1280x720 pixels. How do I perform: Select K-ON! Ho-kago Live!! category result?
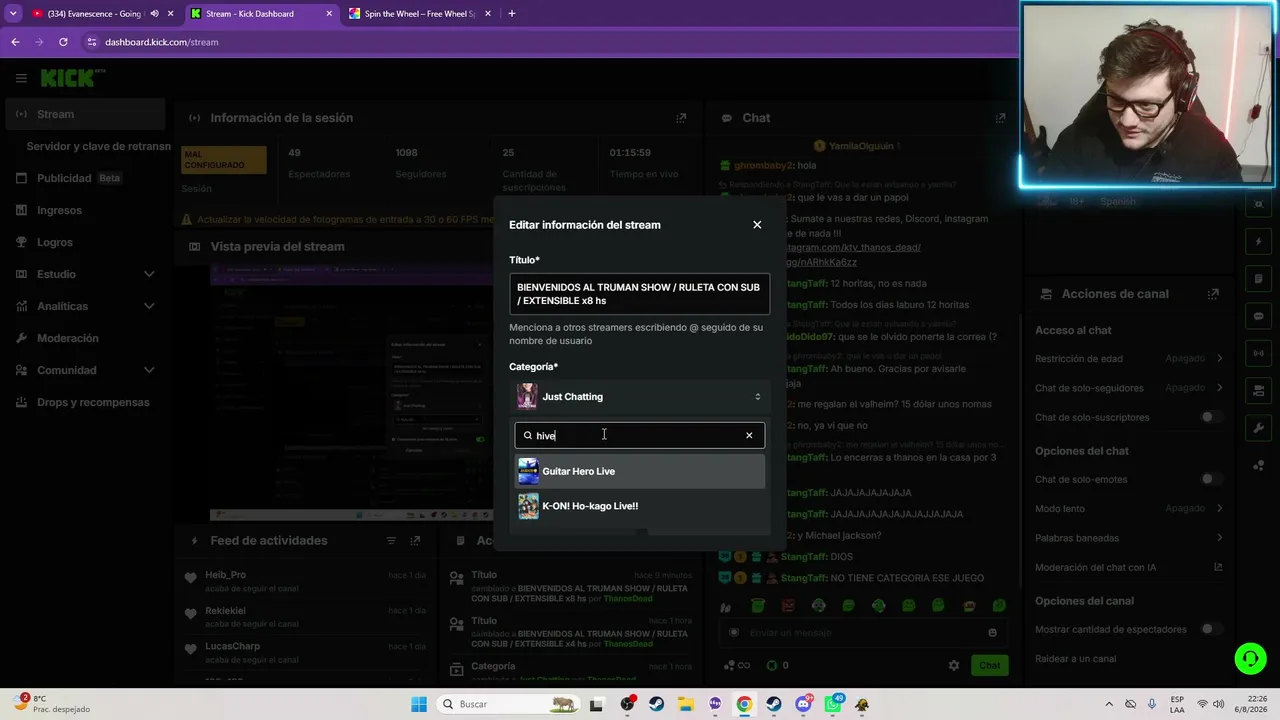pos(640,506)
